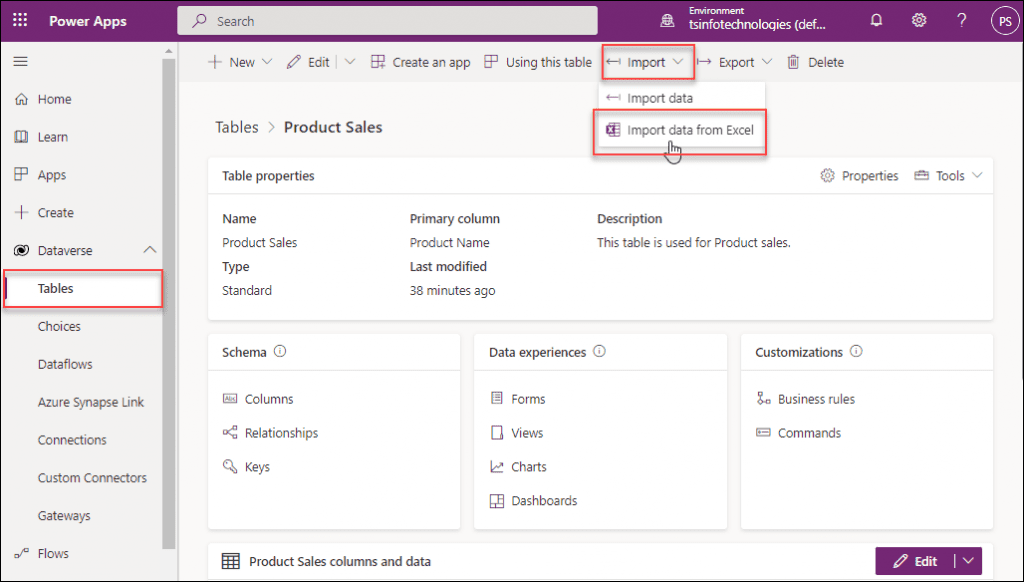Click the Business rules icon

click(763, 398)
